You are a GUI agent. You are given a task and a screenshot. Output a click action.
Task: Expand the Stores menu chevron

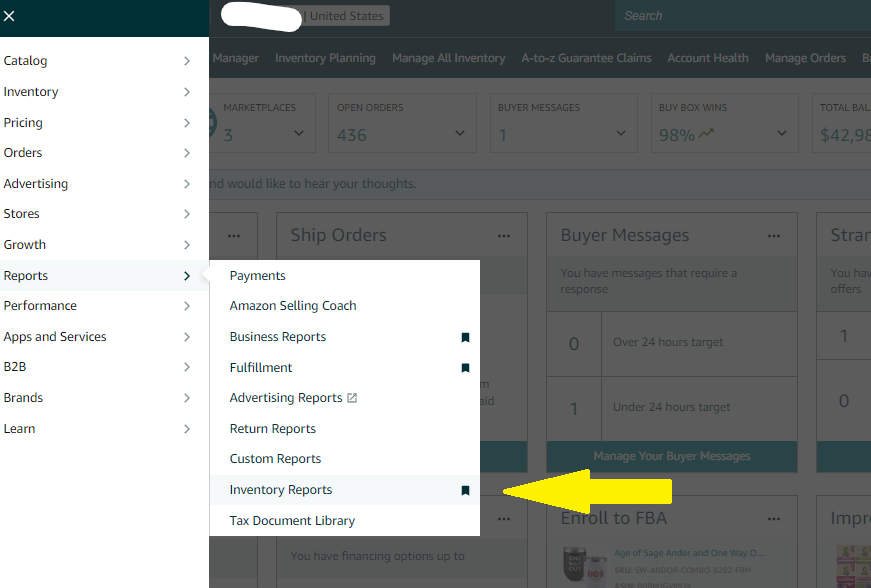(x=187, y=214)
